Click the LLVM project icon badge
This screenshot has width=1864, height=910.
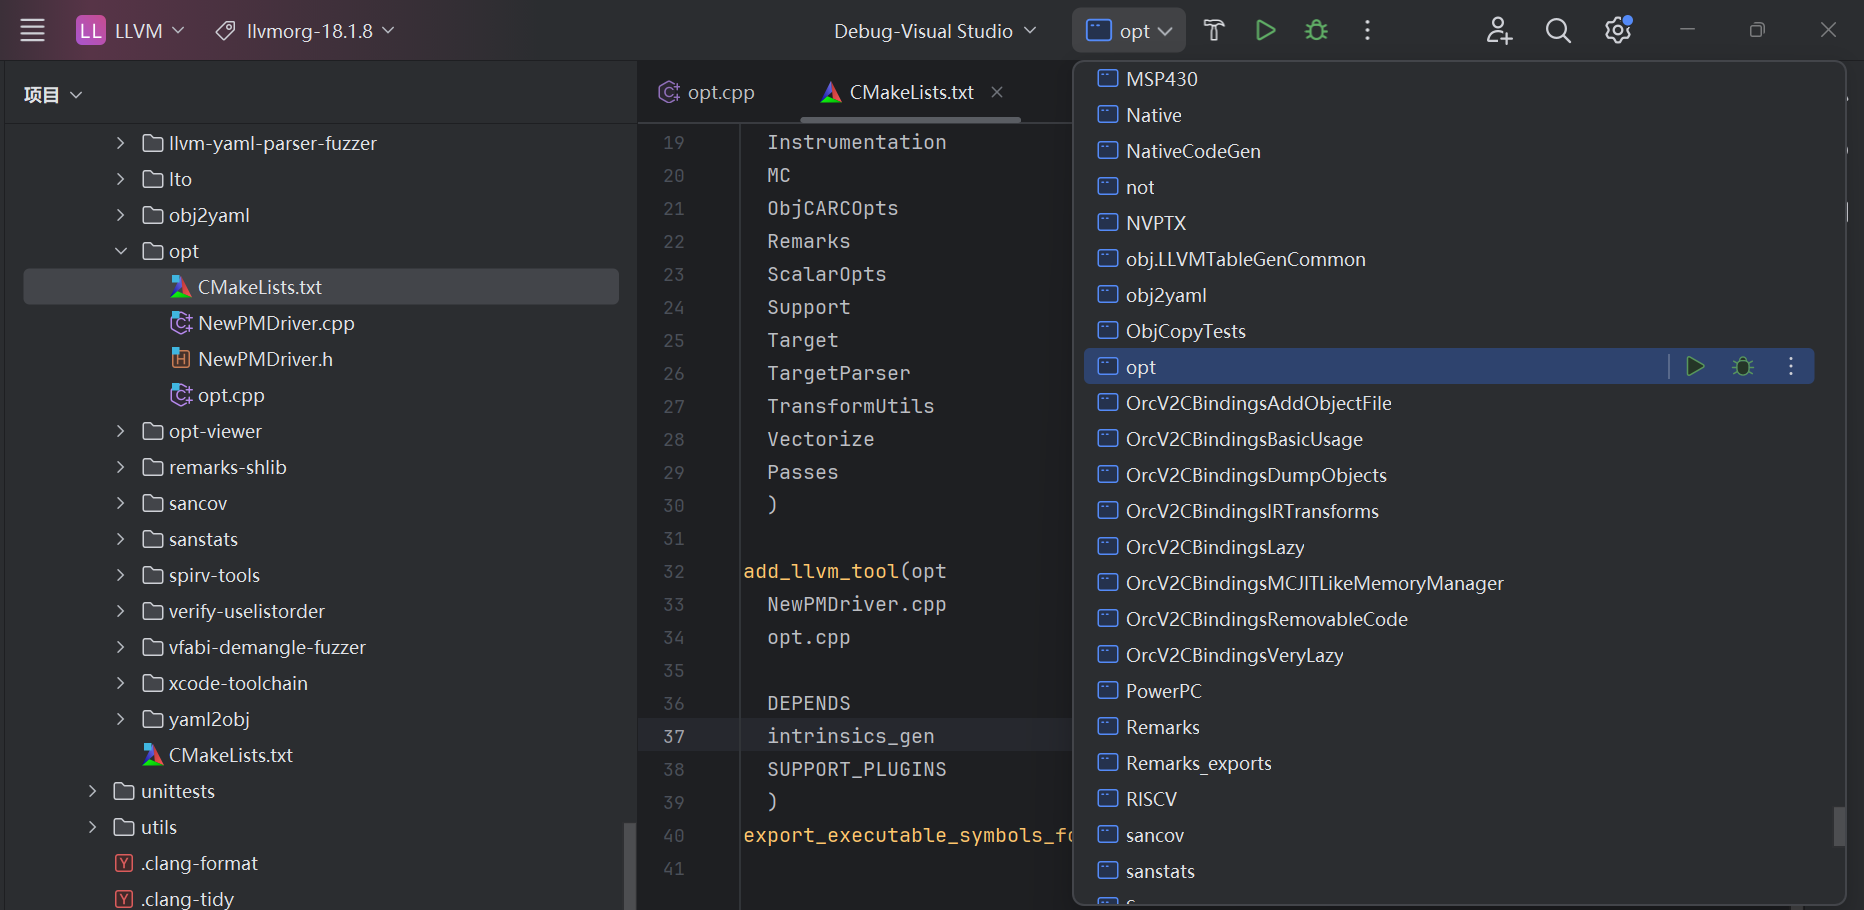[x=90, y=31]
